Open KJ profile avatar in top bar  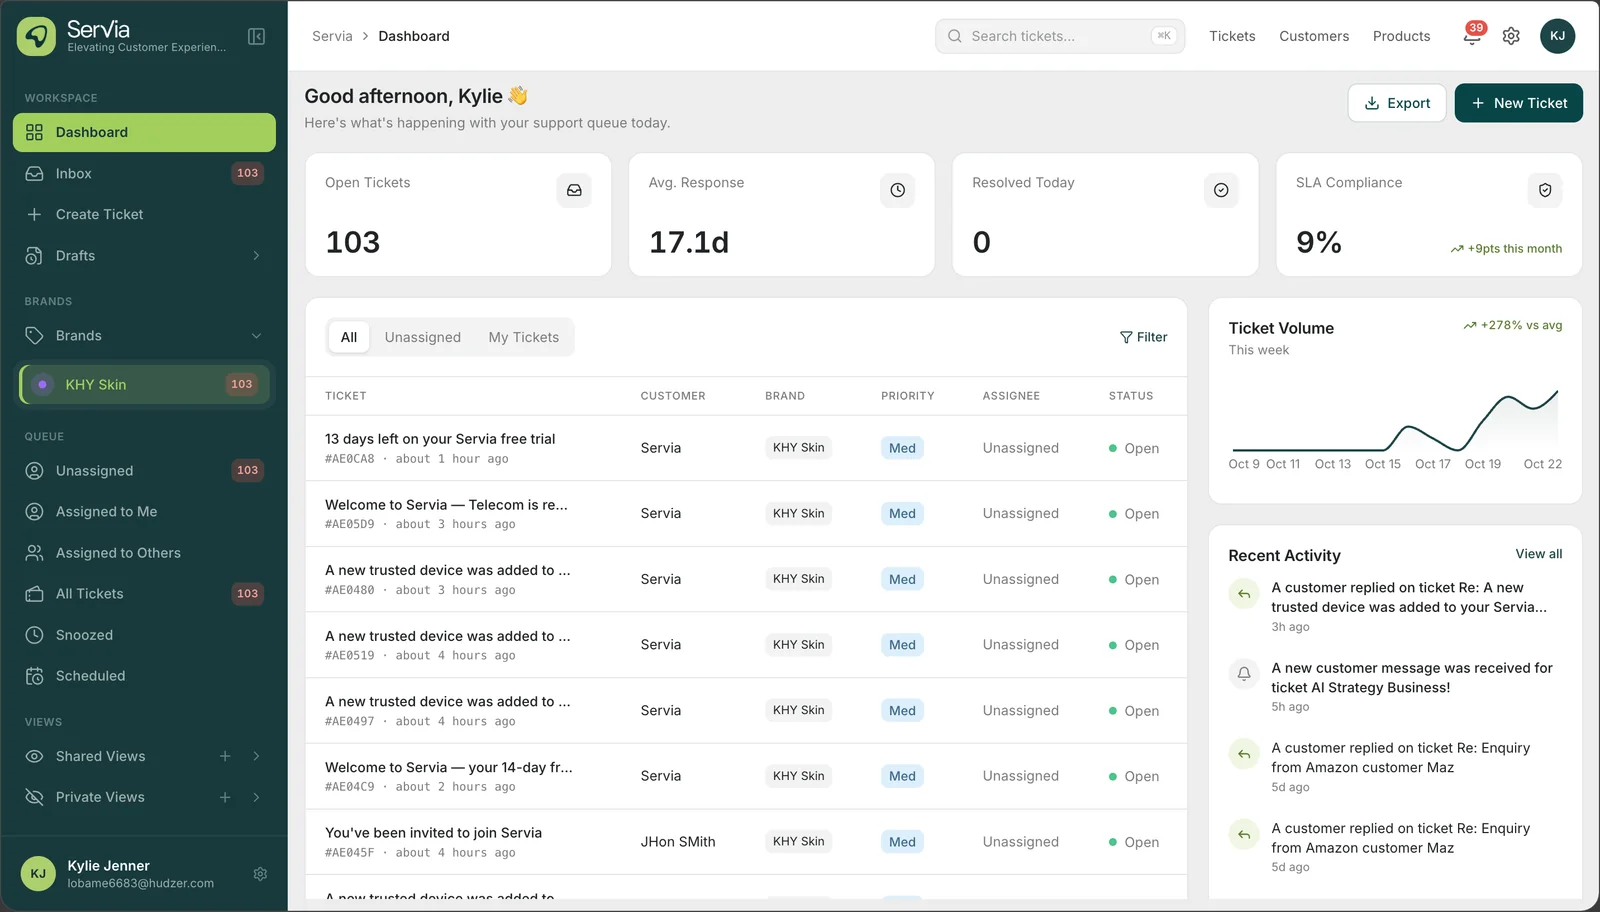tap(1557, 36)
